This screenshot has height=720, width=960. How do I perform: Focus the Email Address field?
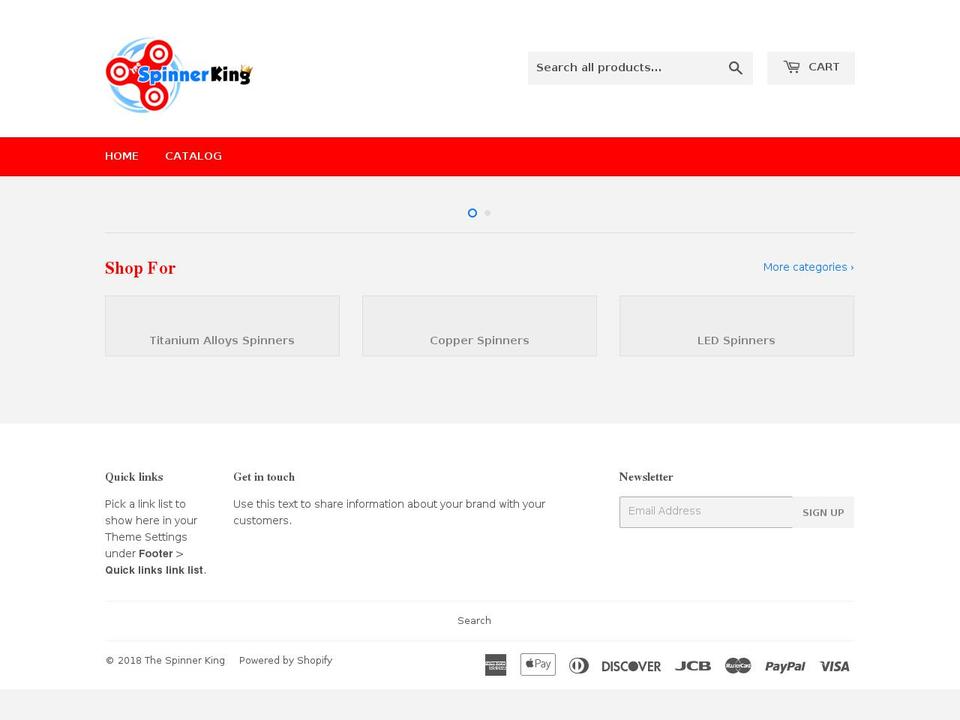706,512
